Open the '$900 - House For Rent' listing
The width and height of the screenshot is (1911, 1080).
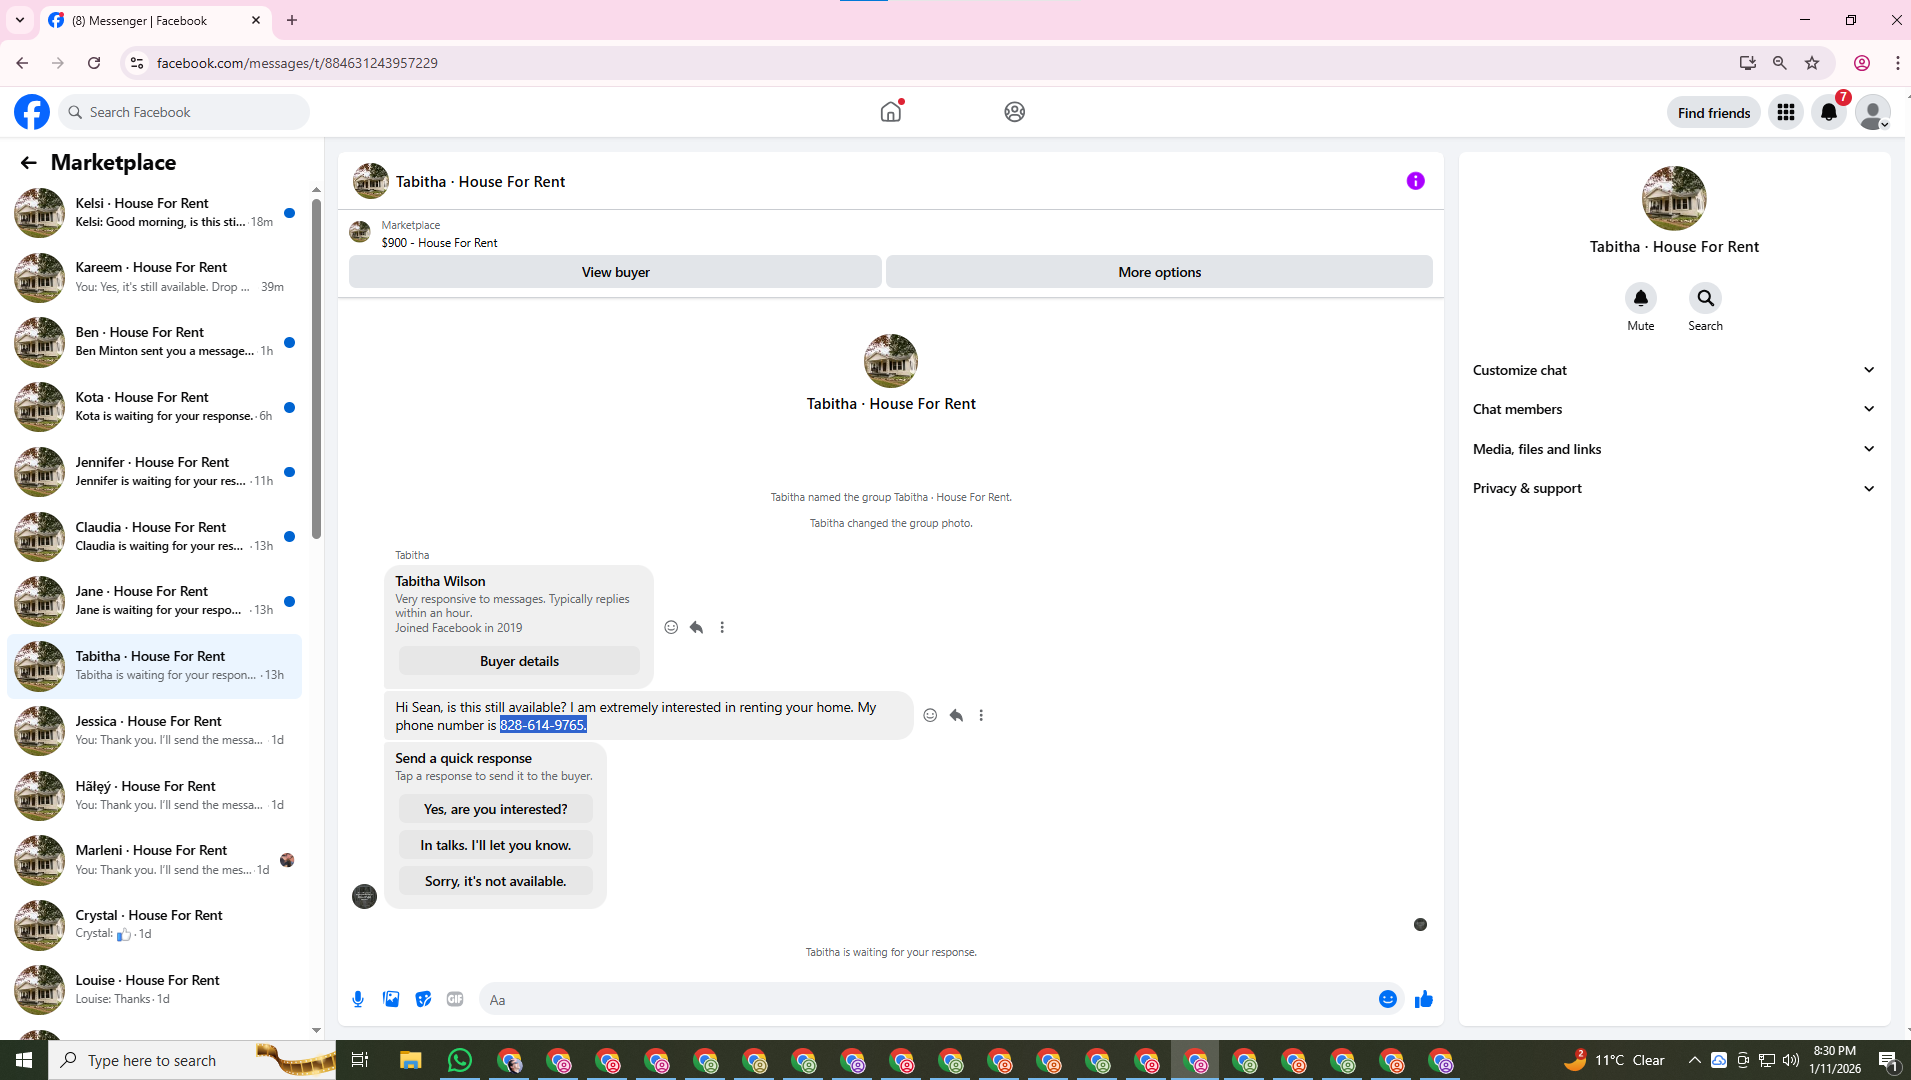click(x=439, y=243)
